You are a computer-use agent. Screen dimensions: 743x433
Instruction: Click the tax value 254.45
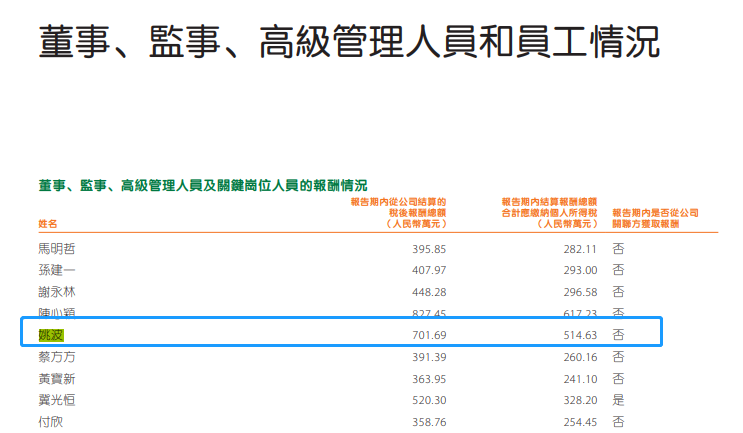(x=580, y=422)
